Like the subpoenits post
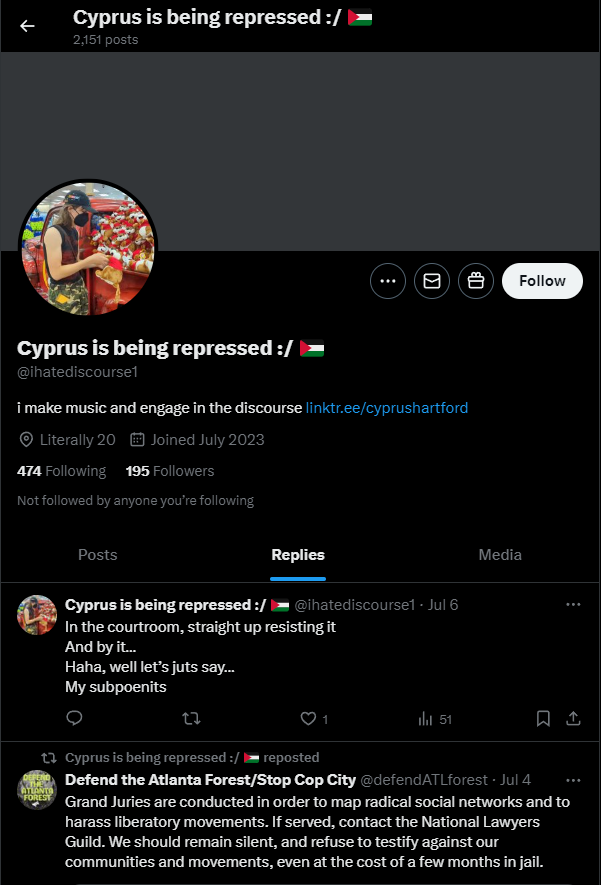The height and width of the screenshot is (885, 601). [308, 718]
